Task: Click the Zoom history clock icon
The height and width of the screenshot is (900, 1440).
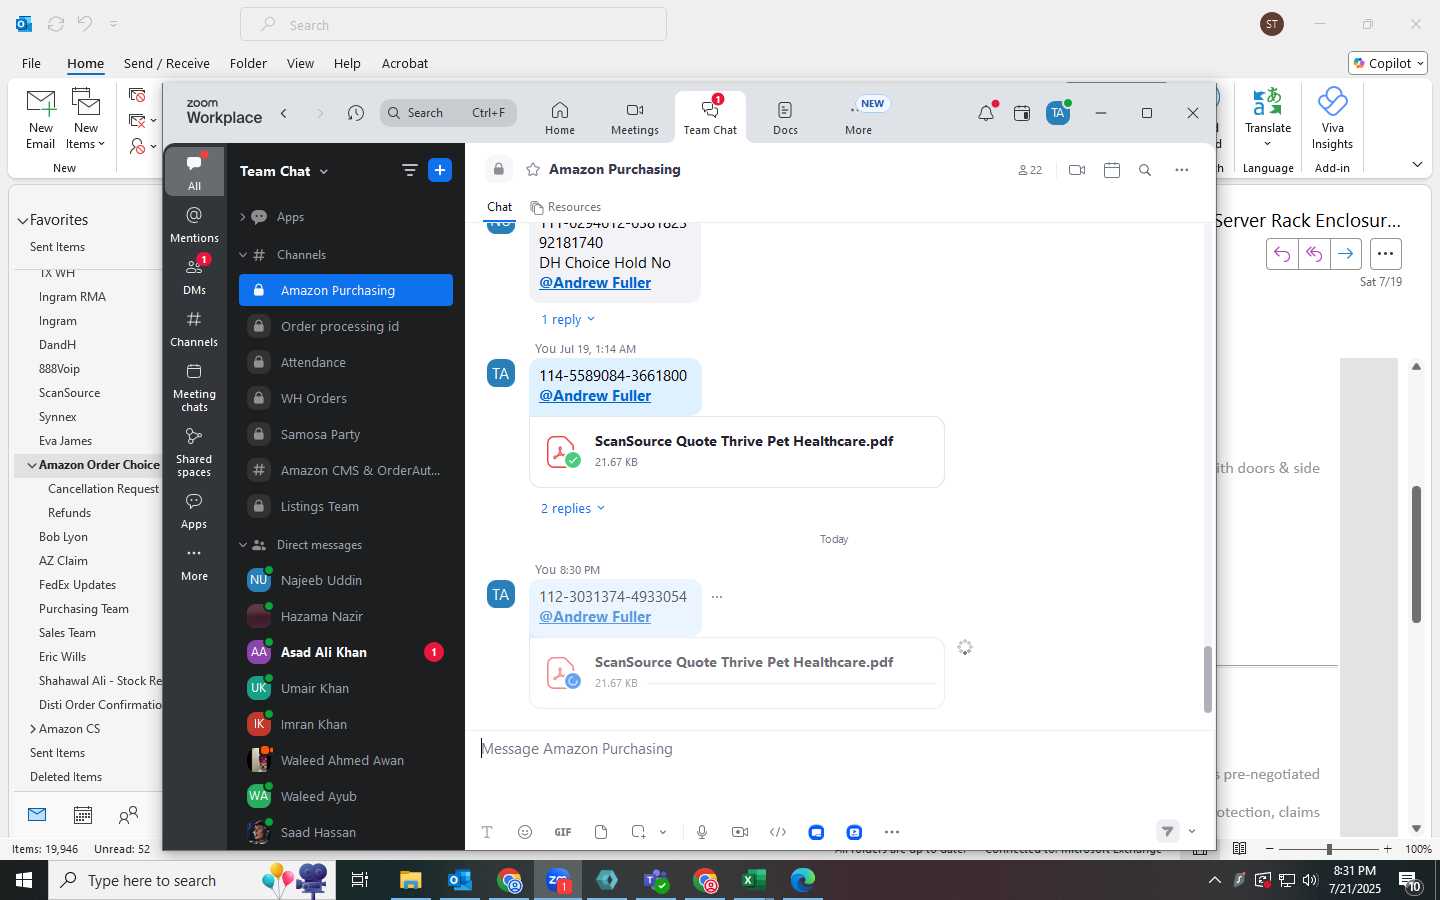Action: pos(355,113)
